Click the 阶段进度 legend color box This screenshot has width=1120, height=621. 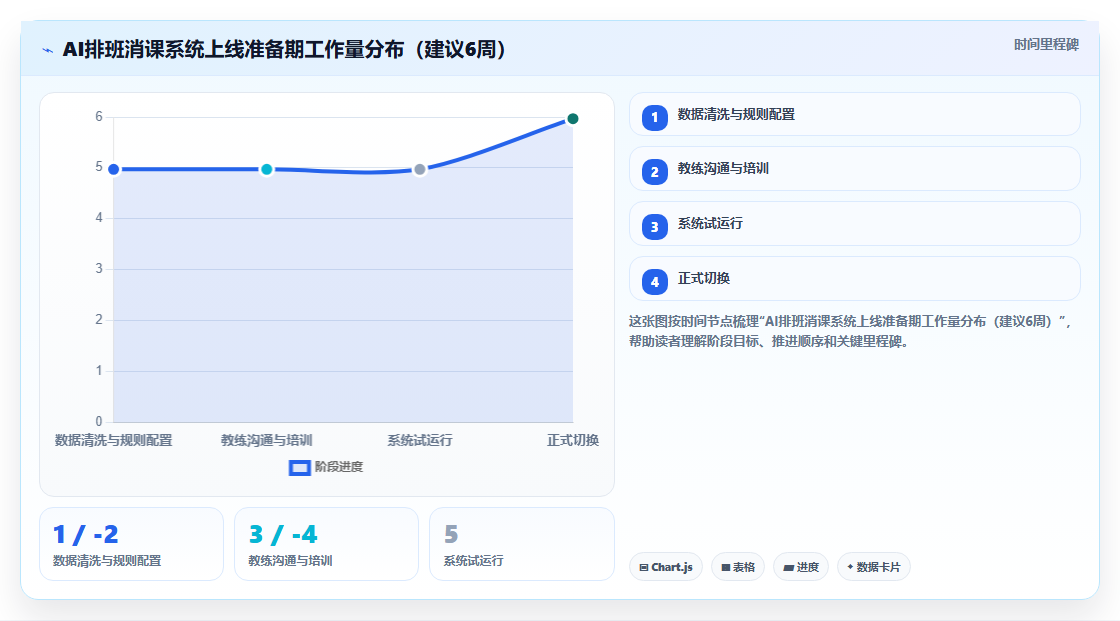tap(299, 468)
